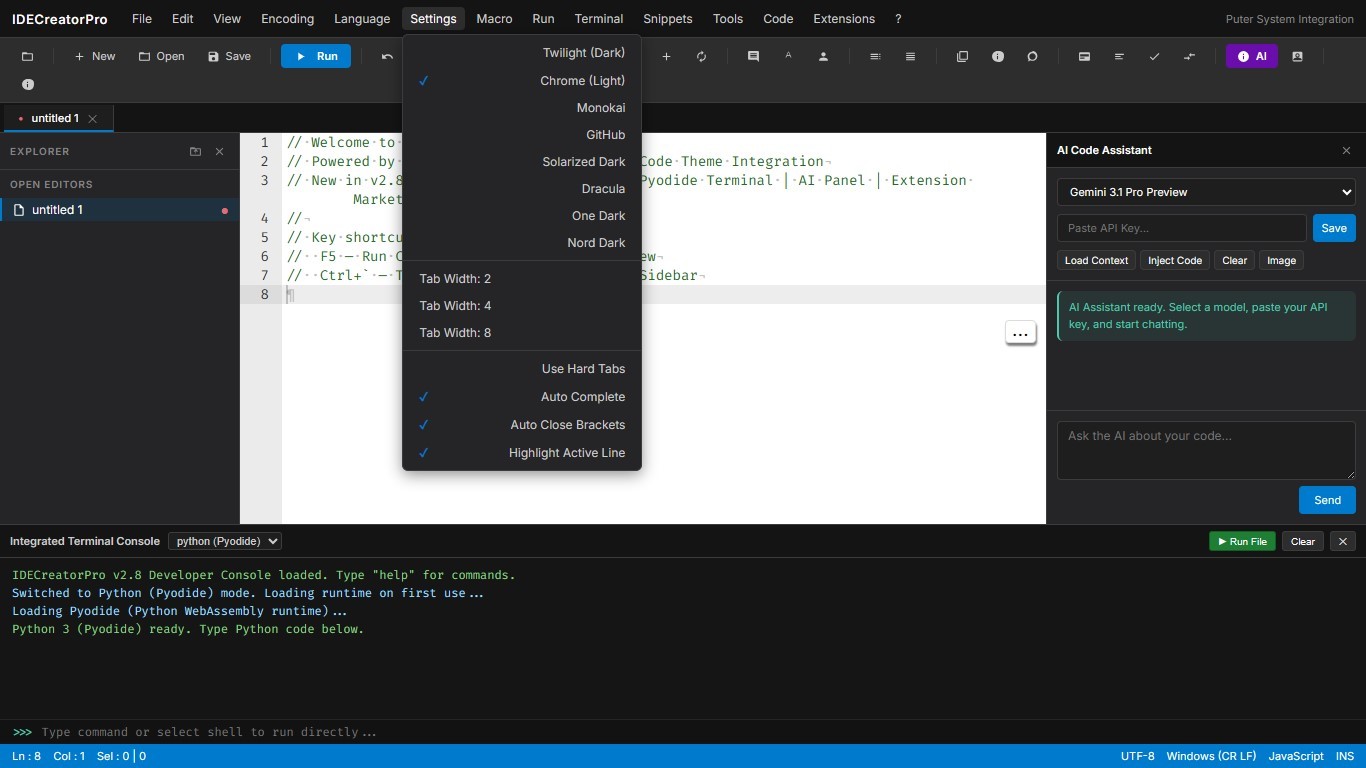
Task: Select the GitHub theme entry
Action: [x=521, y=135]
